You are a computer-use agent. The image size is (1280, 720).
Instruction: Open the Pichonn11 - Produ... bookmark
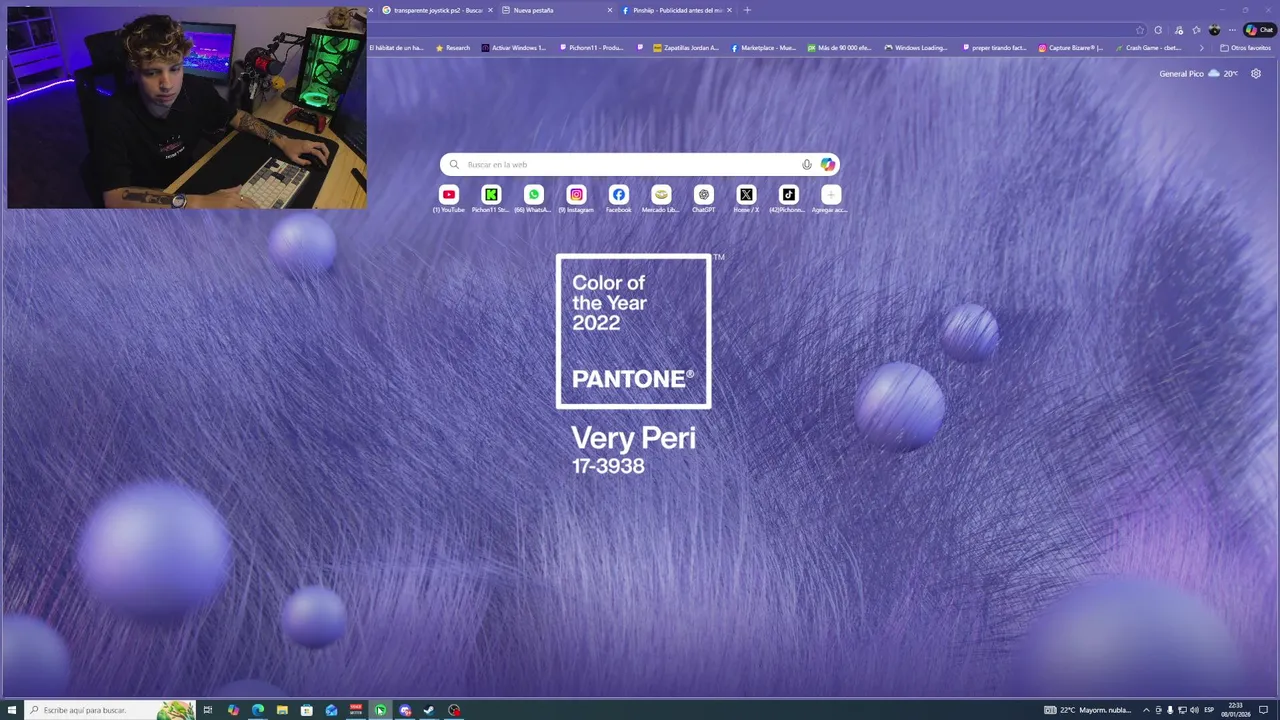(592, 48)
